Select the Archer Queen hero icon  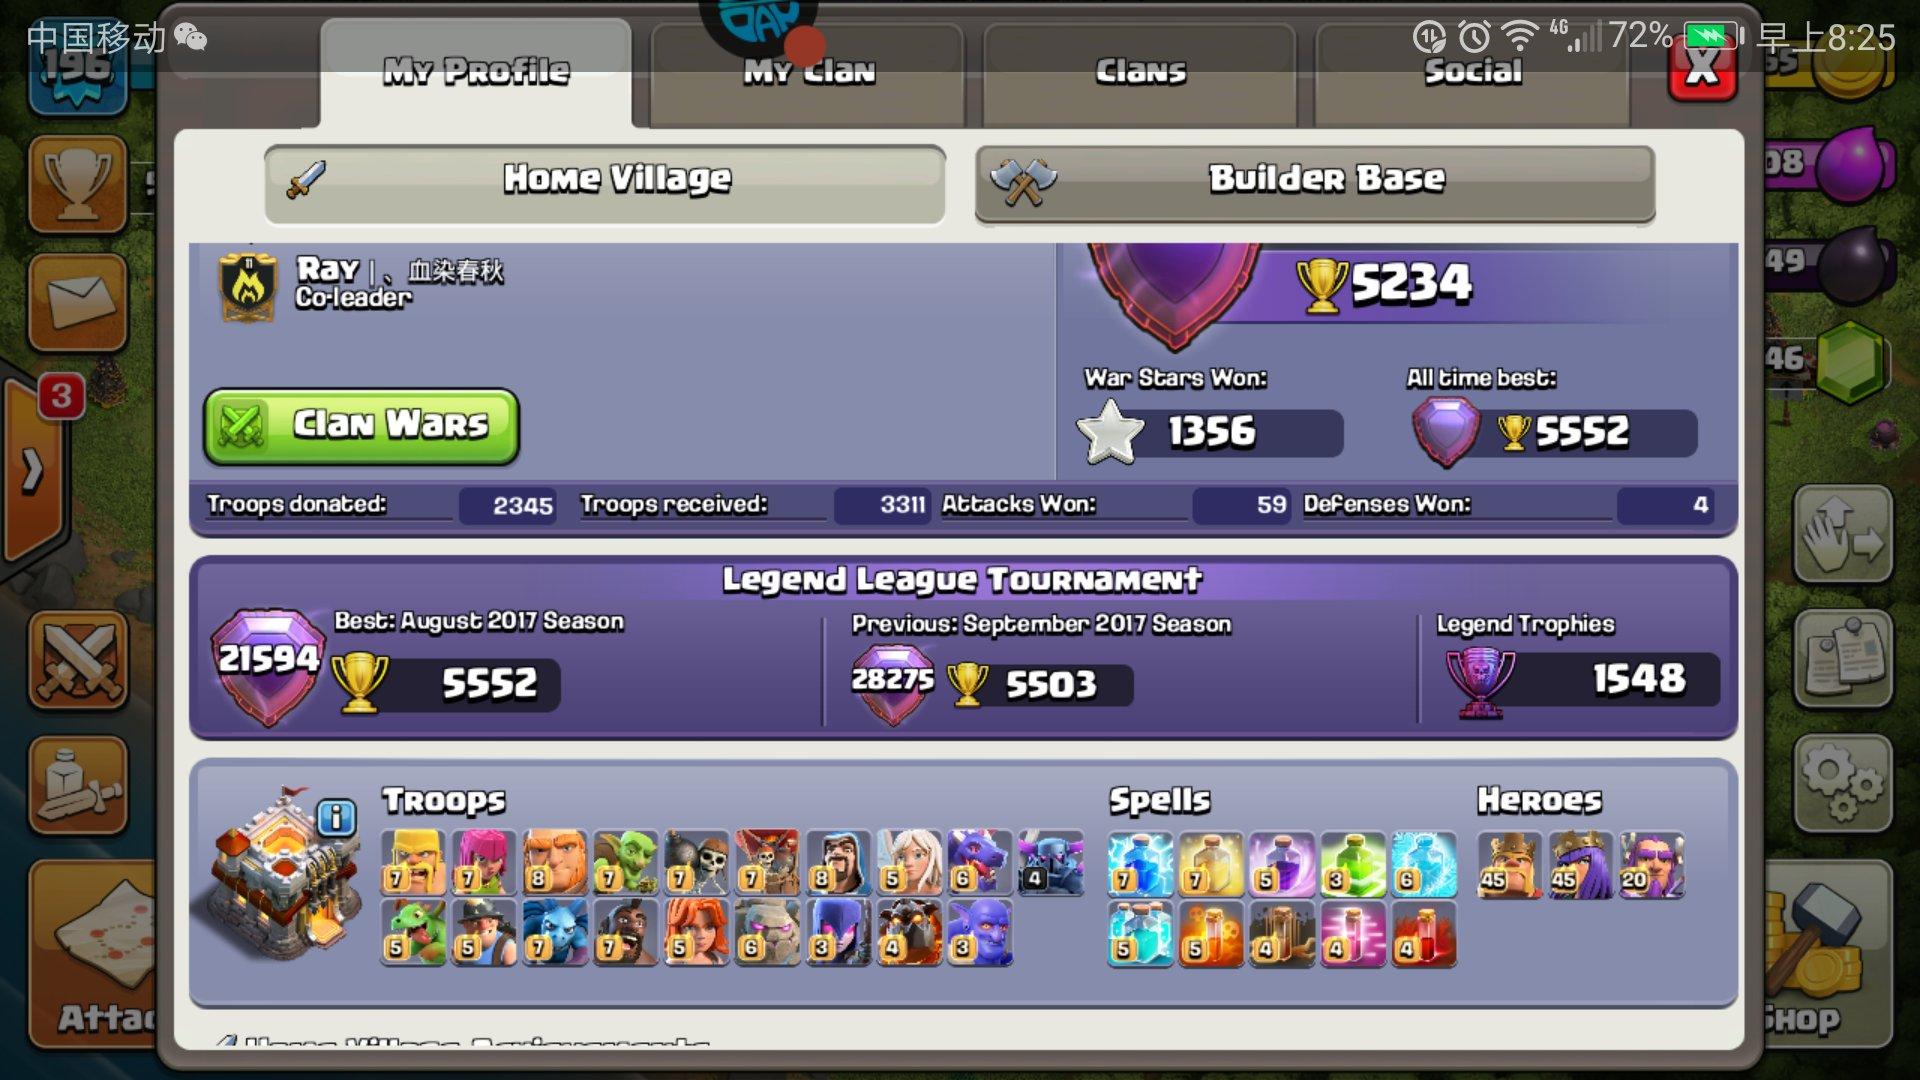(1581, 864)
